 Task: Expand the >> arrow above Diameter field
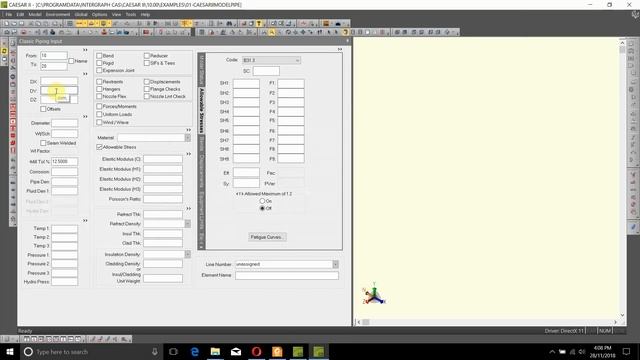(85, 117)
